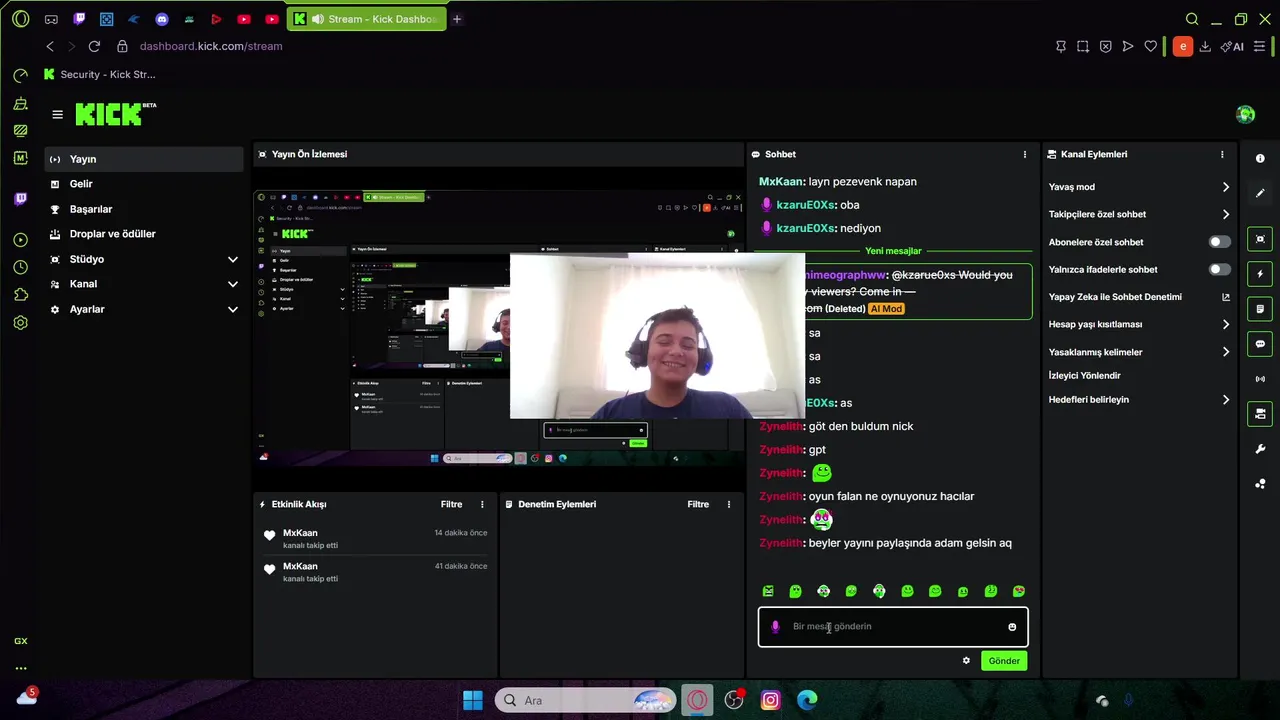Click in the Bir mesaj gönderin field

[893, 627]
